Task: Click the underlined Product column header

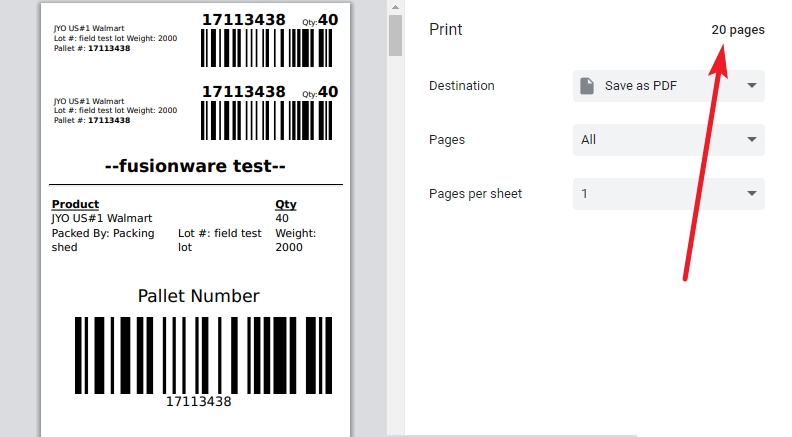Action: [75, 204]
